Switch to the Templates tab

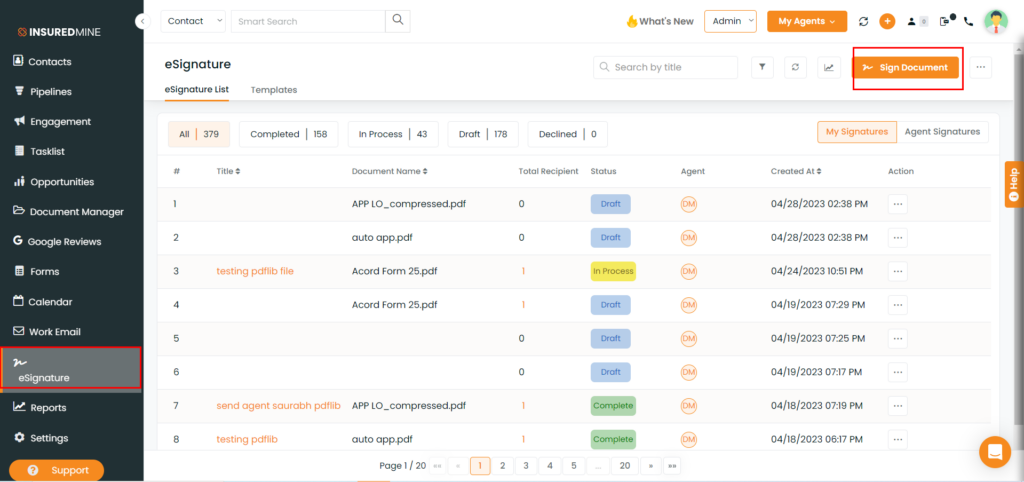[x=274, y=90]
